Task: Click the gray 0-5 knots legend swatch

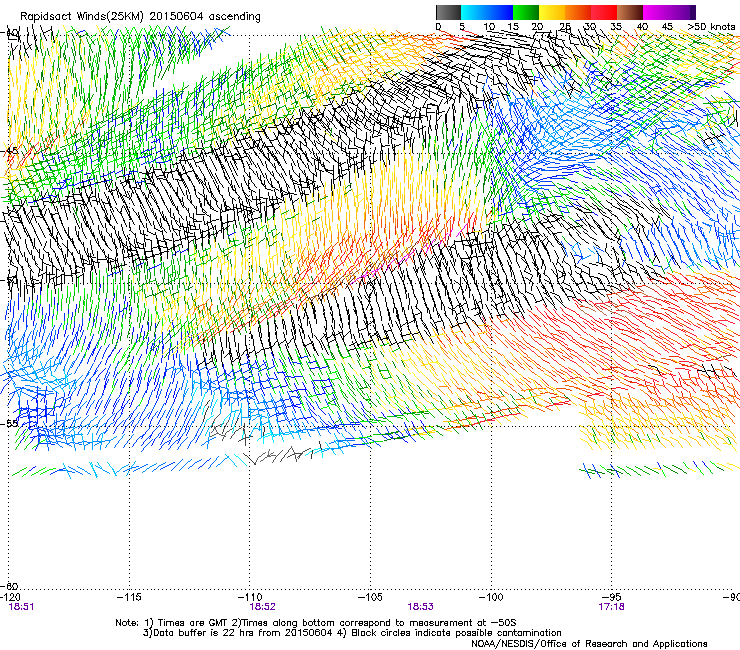Action: tap(448, 12)
